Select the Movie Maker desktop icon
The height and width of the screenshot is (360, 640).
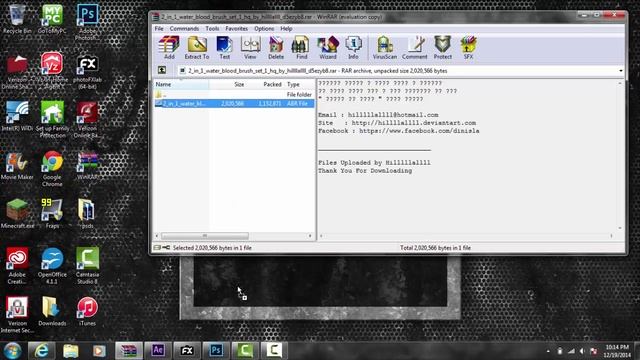(x=17, y=165)
